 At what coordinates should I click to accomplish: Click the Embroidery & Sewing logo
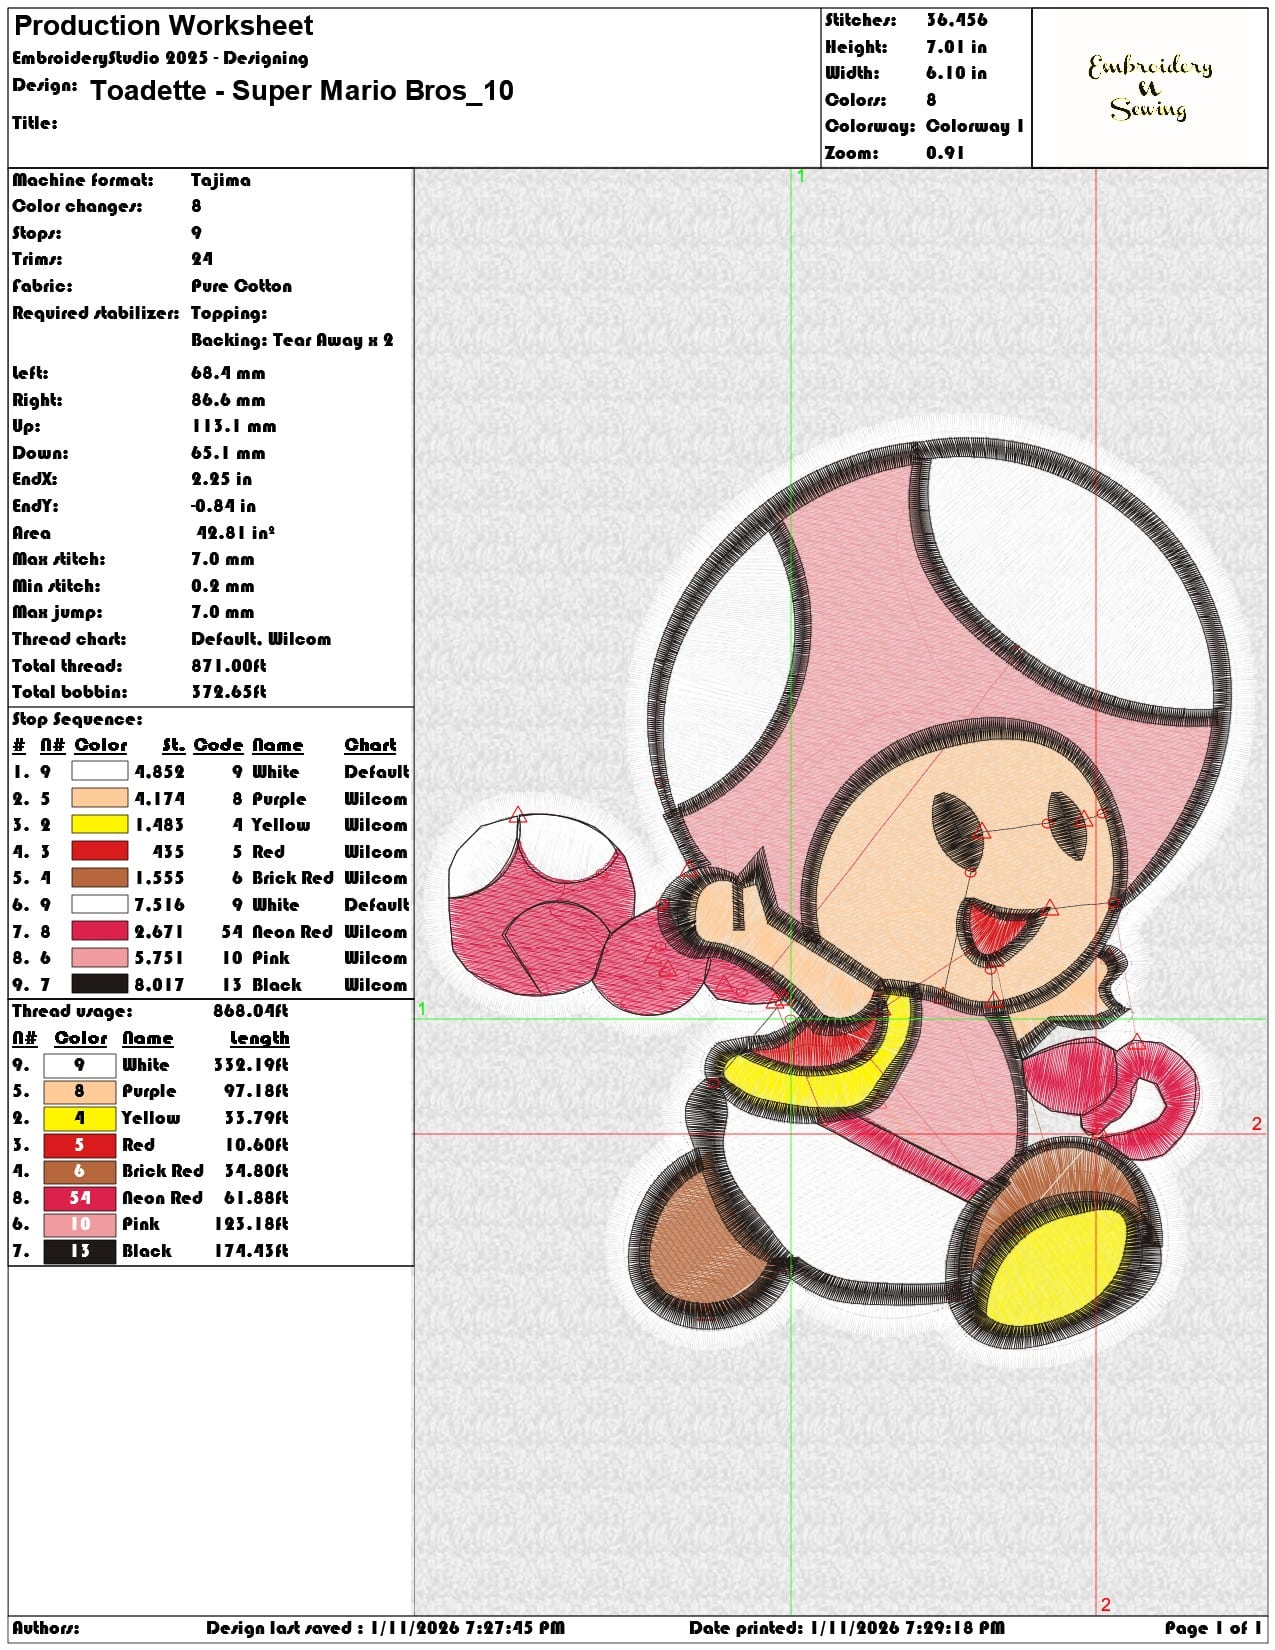pyautogui.click(x=1150, y=88)
